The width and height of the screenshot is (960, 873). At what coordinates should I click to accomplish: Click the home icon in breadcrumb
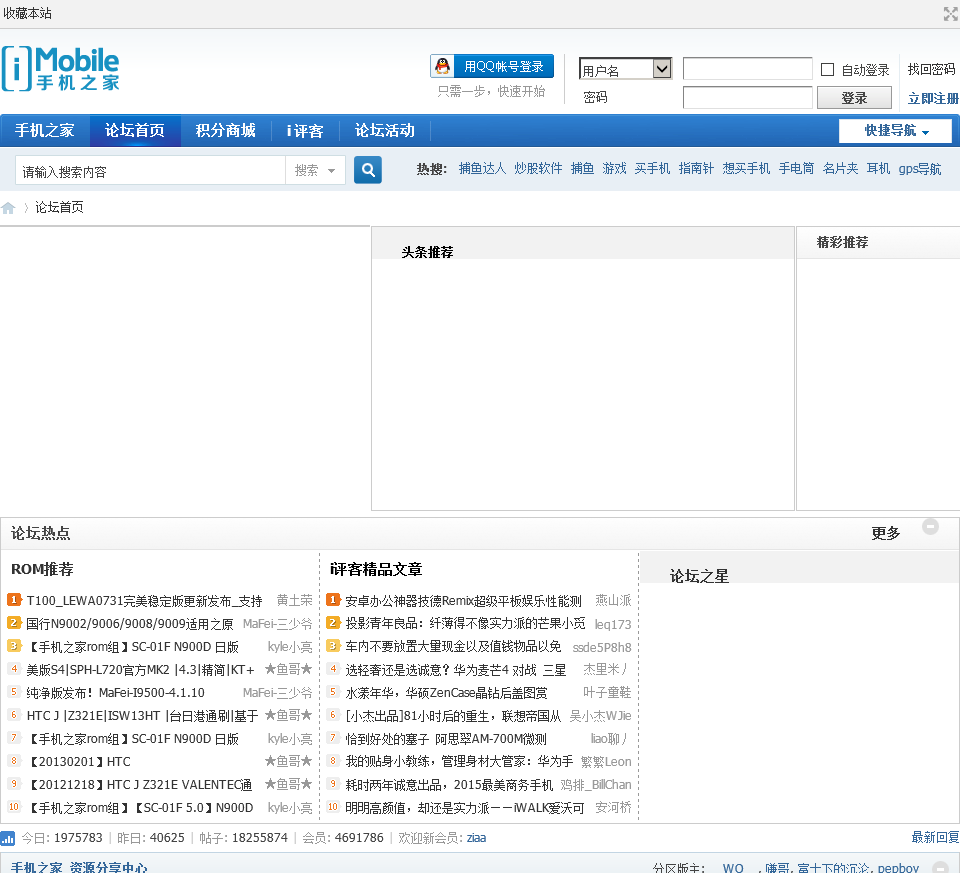pos(8,208)
